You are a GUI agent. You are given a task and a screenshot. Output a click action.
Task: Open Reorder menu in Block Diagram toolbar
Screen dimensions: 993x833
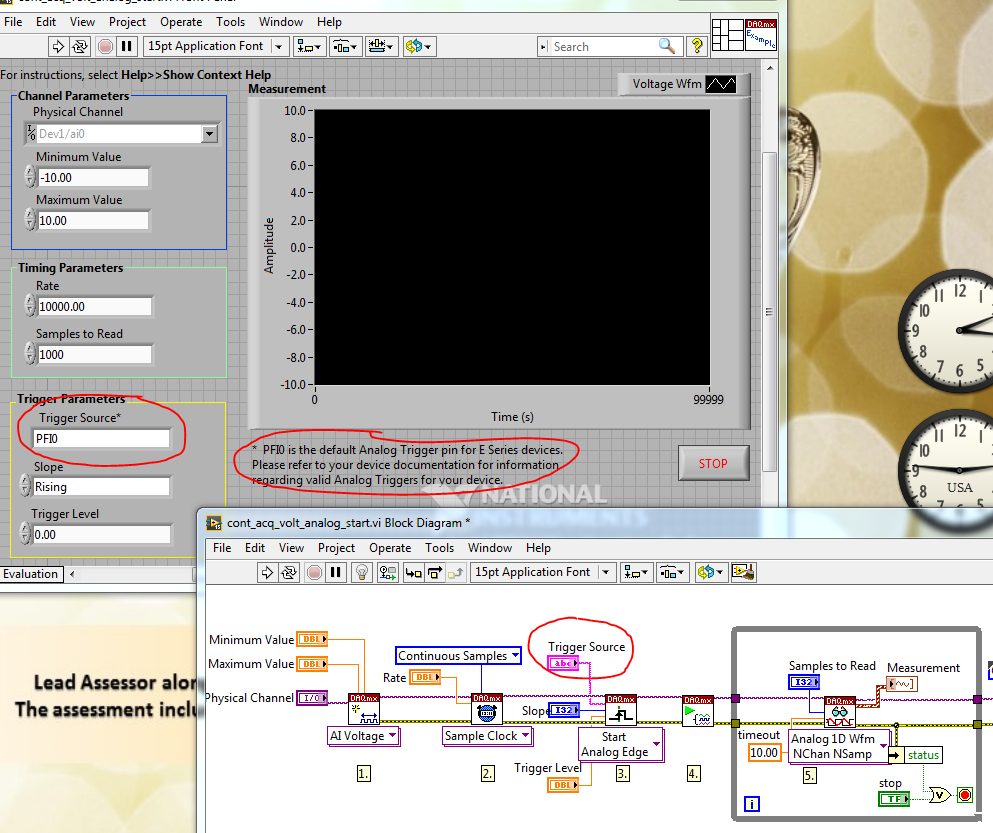[709, 573]
